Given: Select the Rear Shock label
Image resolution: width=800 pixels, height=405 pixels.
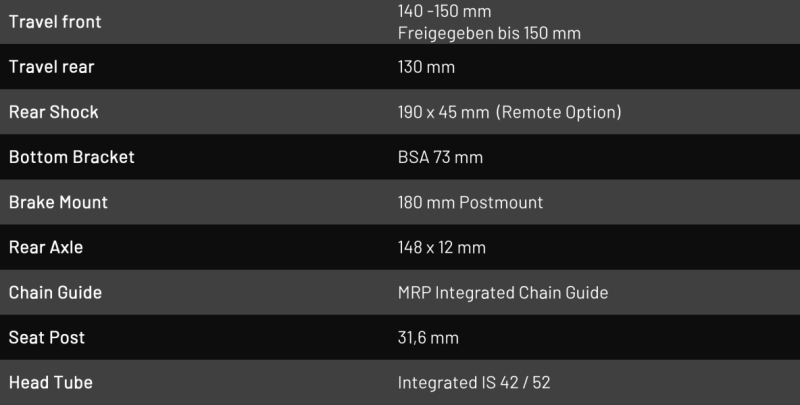Looking at the screenshot, I should coord(53,112).
